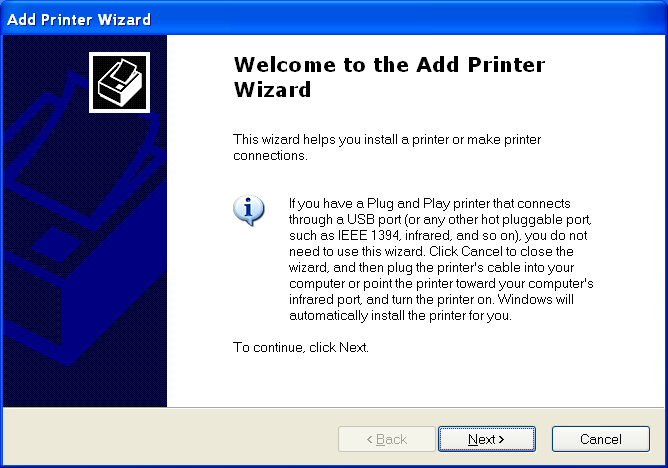Click the small printer icon in the white square

[119, 81]
